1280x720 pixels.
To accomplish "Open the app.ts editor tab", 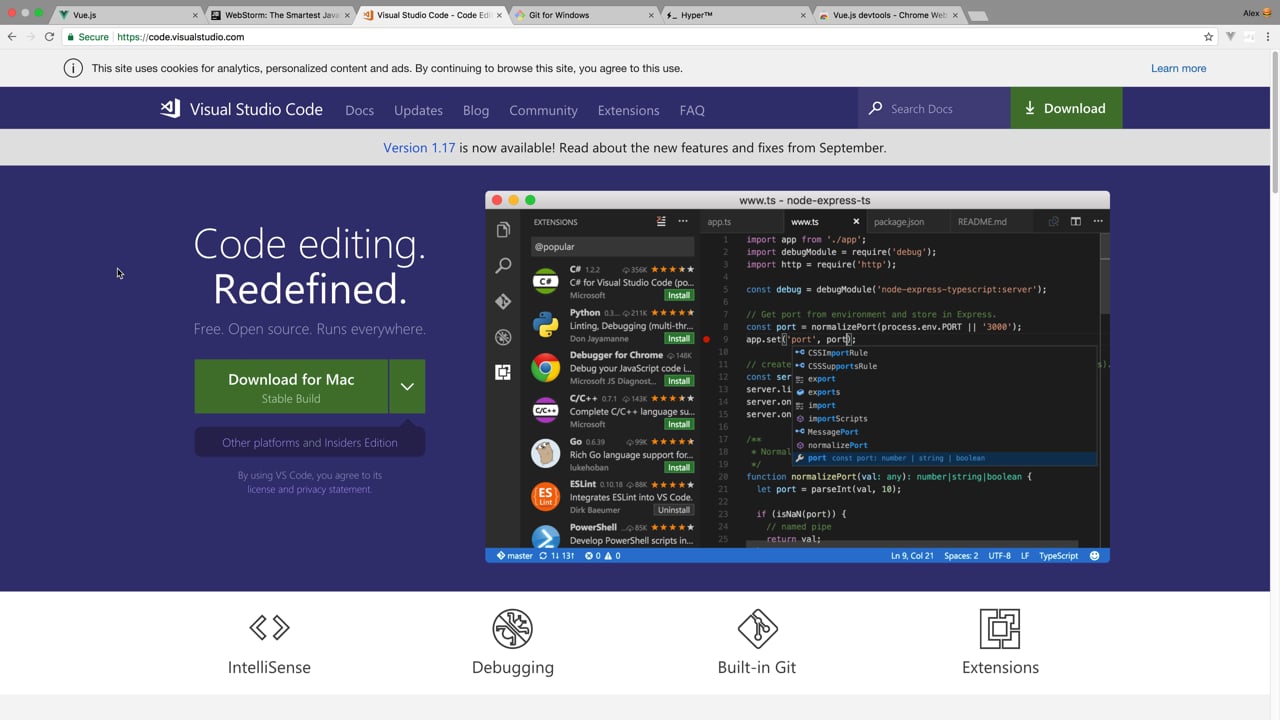I will (x=719, y=222).
